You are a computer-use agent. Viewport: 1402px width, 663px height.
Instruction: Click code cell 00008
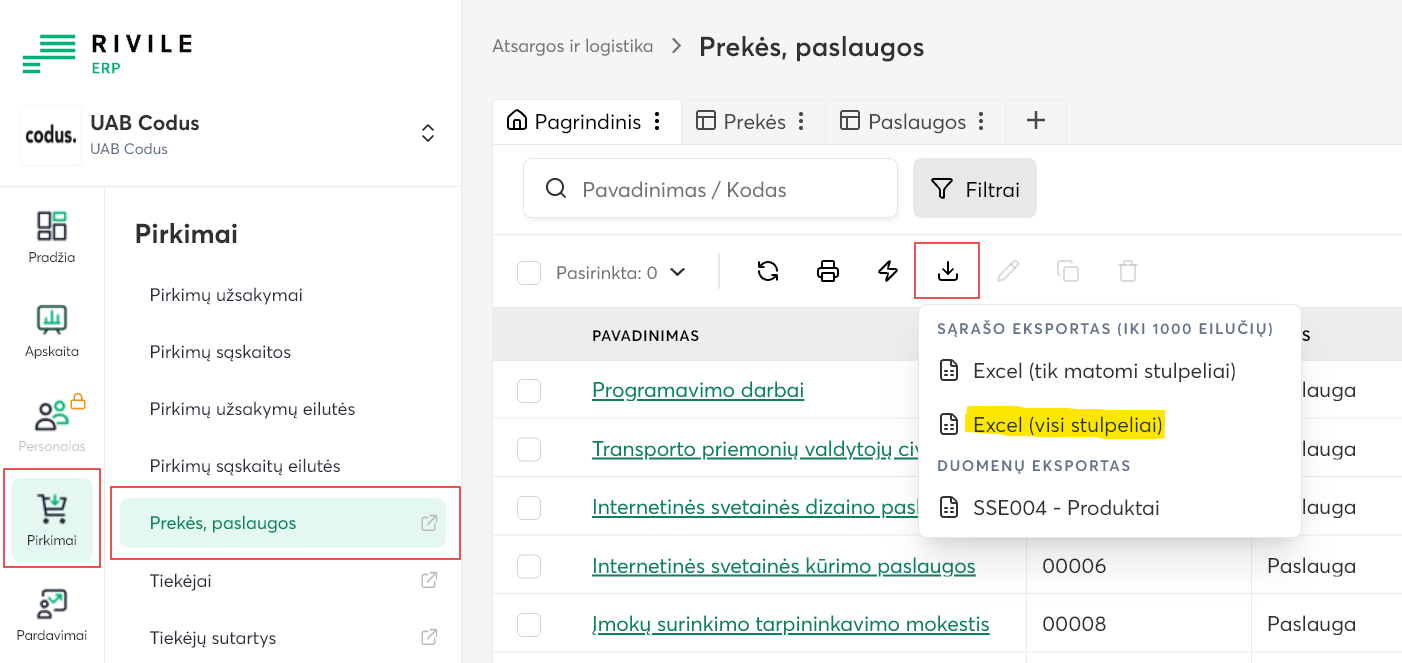[1074, 624]
